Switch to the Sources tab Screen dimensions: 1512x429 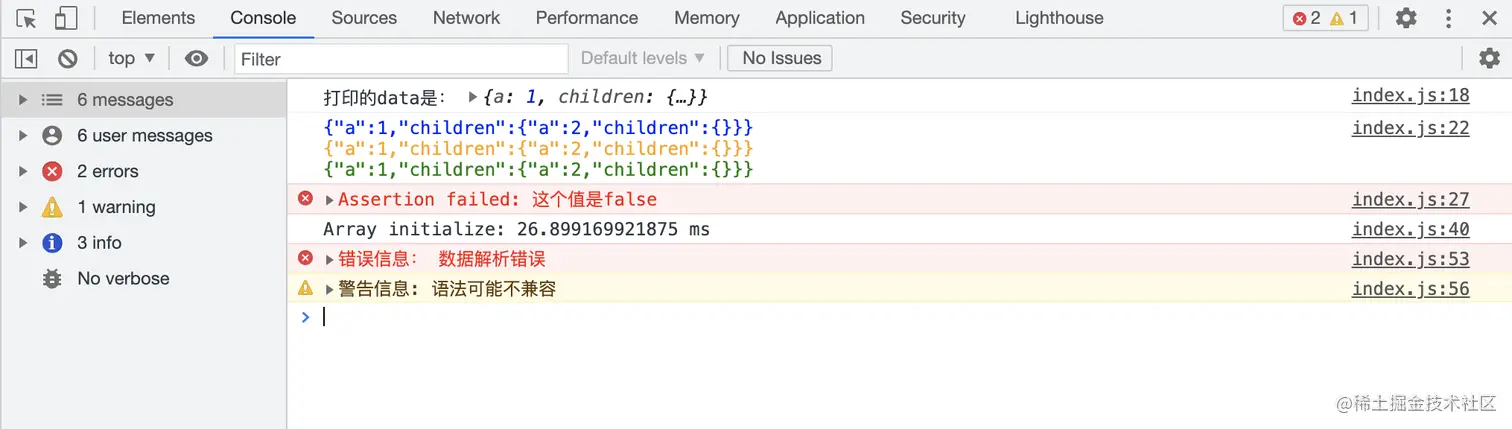pos(364,18)
